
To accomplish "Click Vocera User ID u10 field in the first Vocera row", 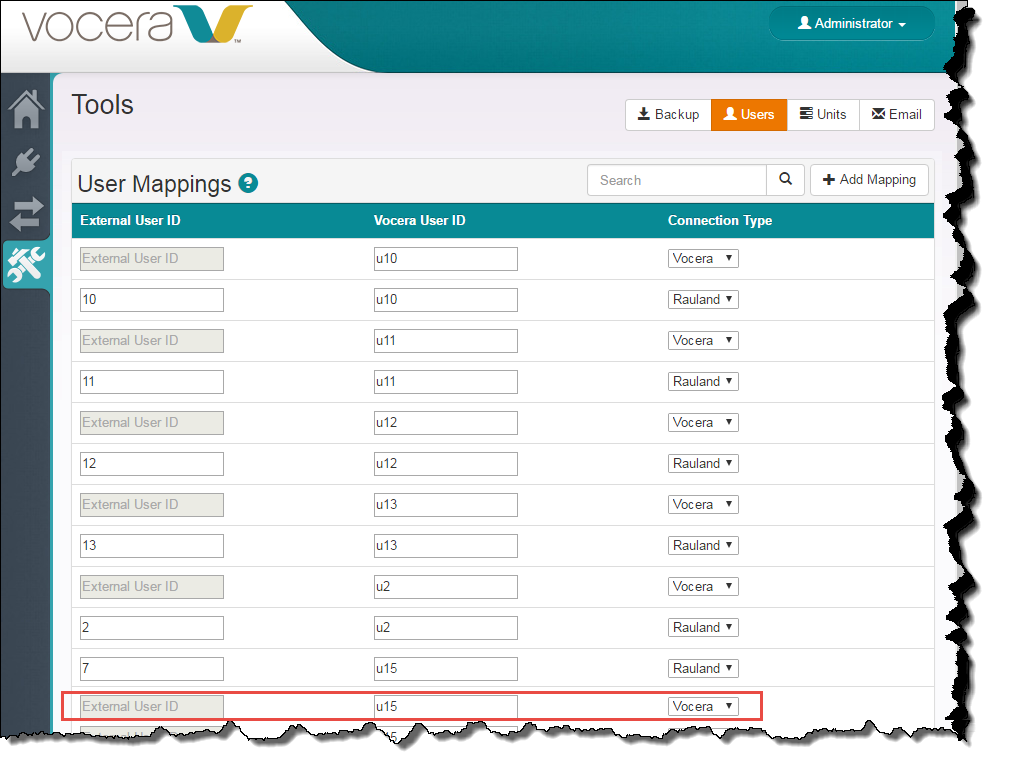I will pyautogui.click(x=446, y=259).
